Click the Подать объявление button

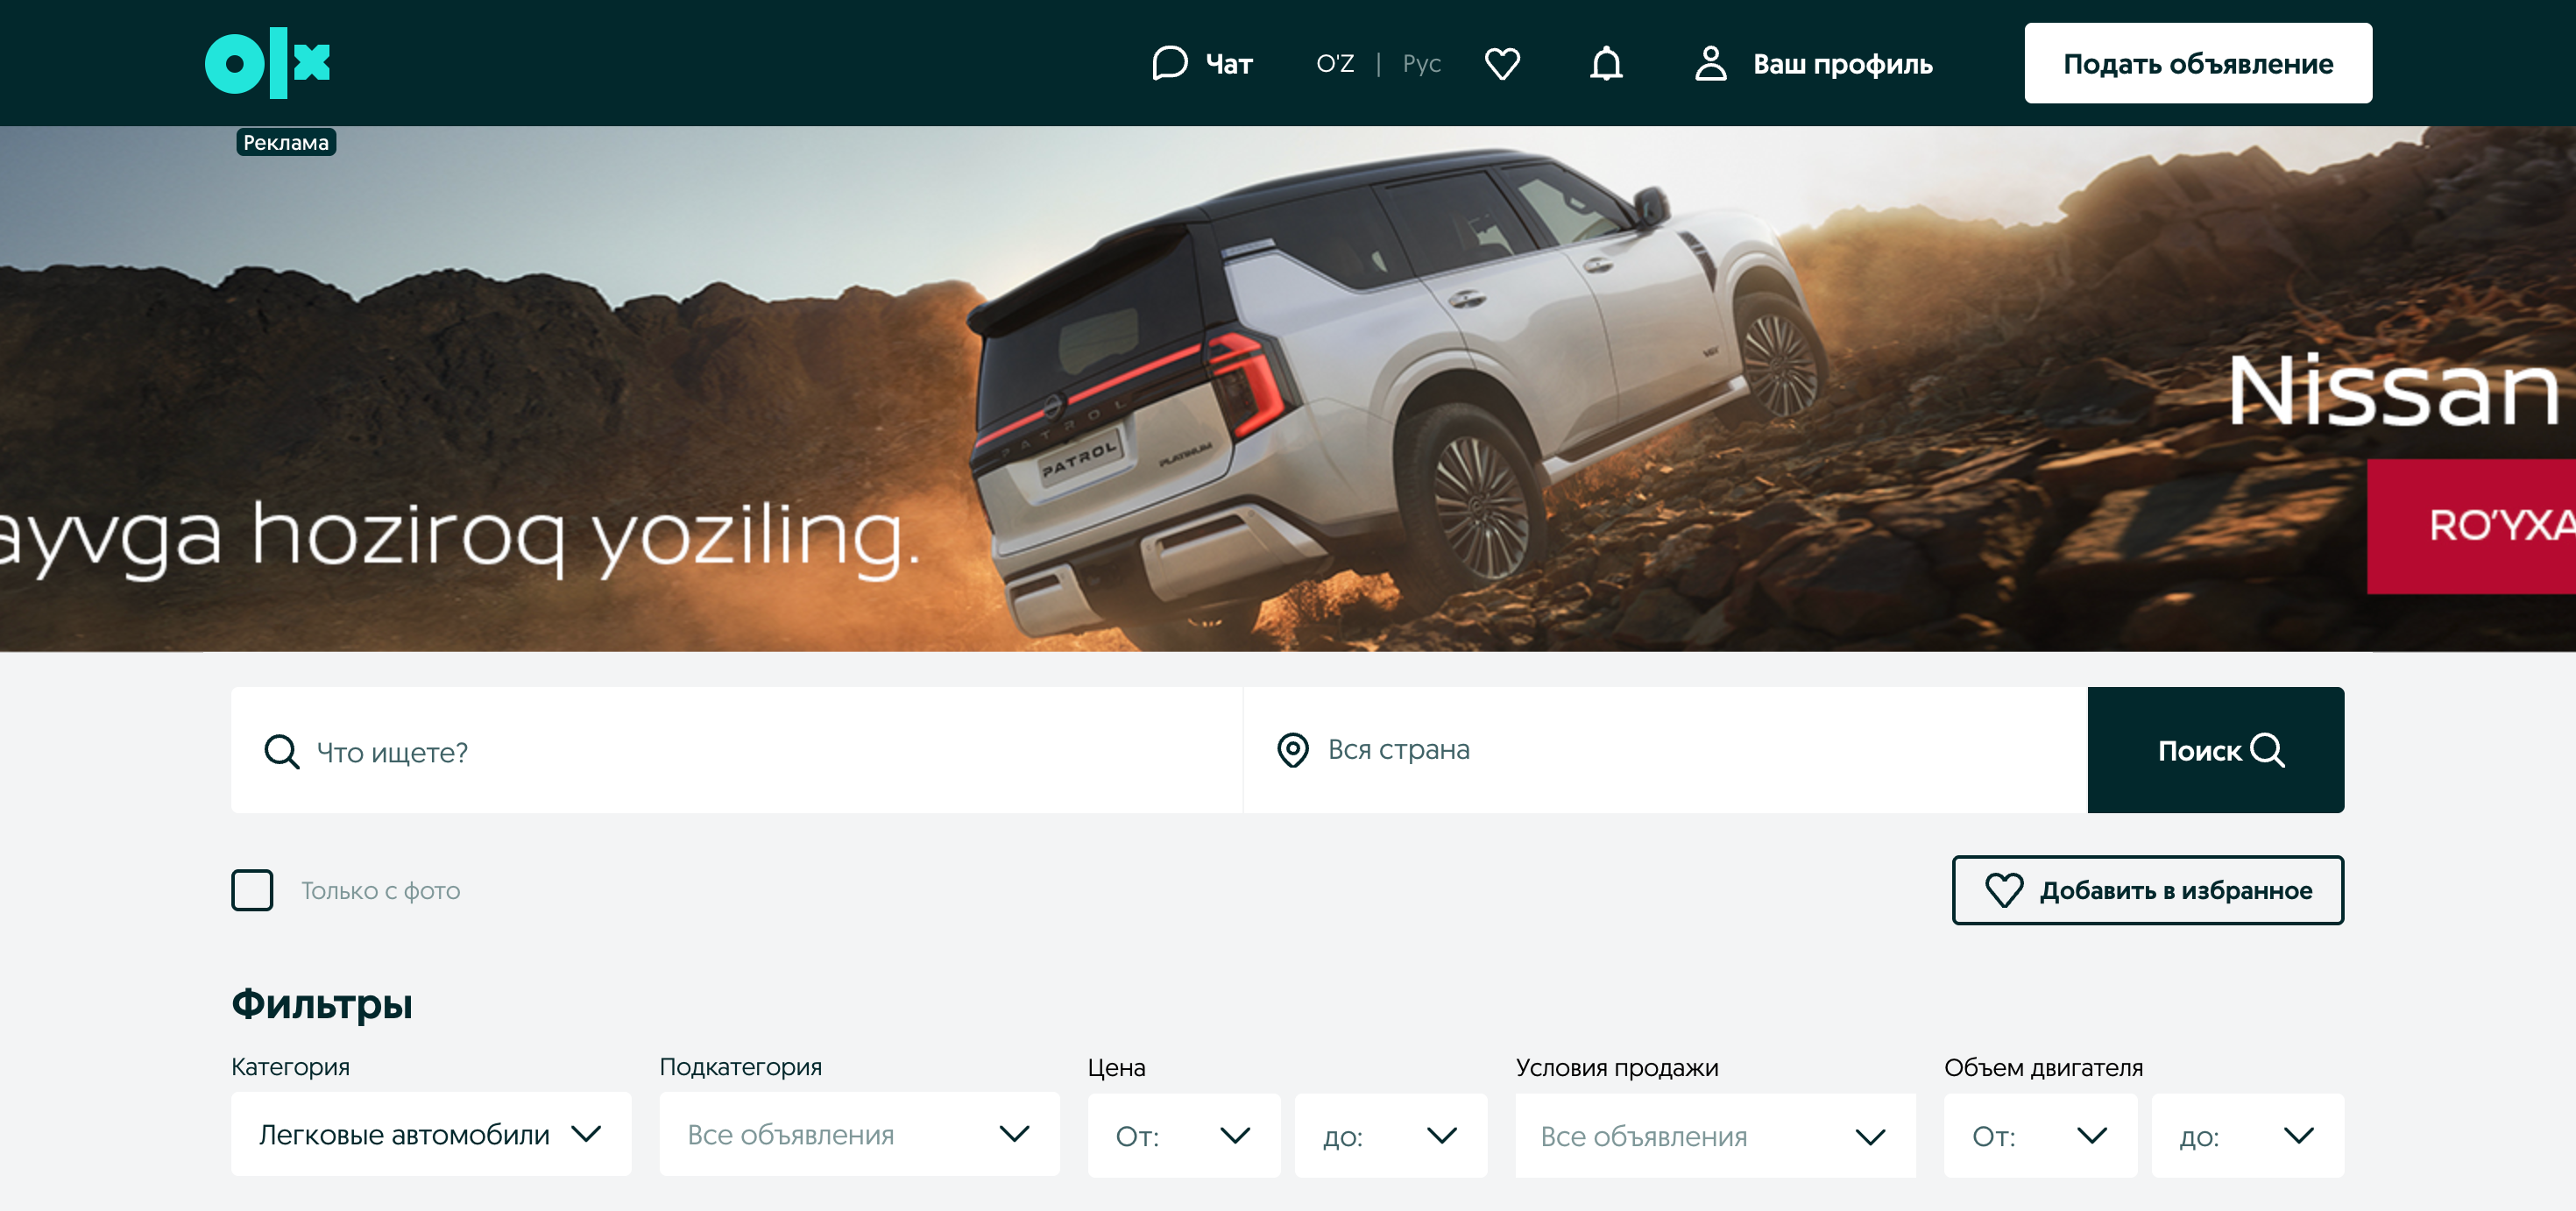pos(2198,63)
